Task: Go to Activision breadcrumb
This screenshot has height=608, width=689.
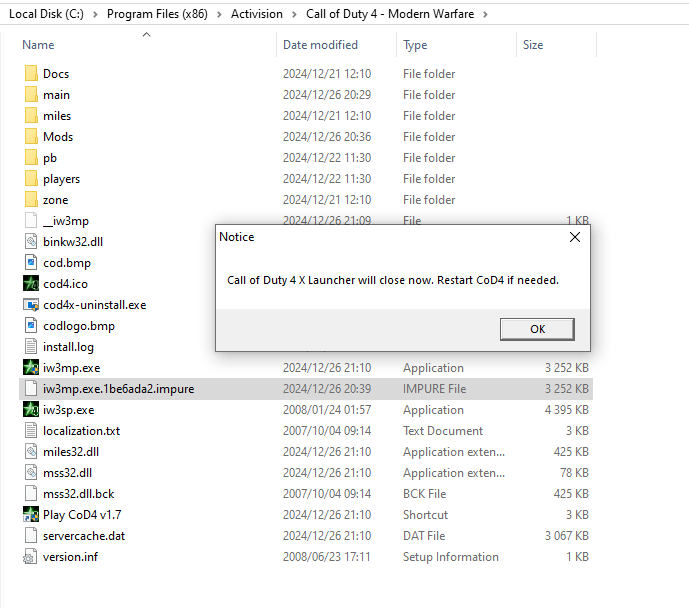Action: click(257, 14)
